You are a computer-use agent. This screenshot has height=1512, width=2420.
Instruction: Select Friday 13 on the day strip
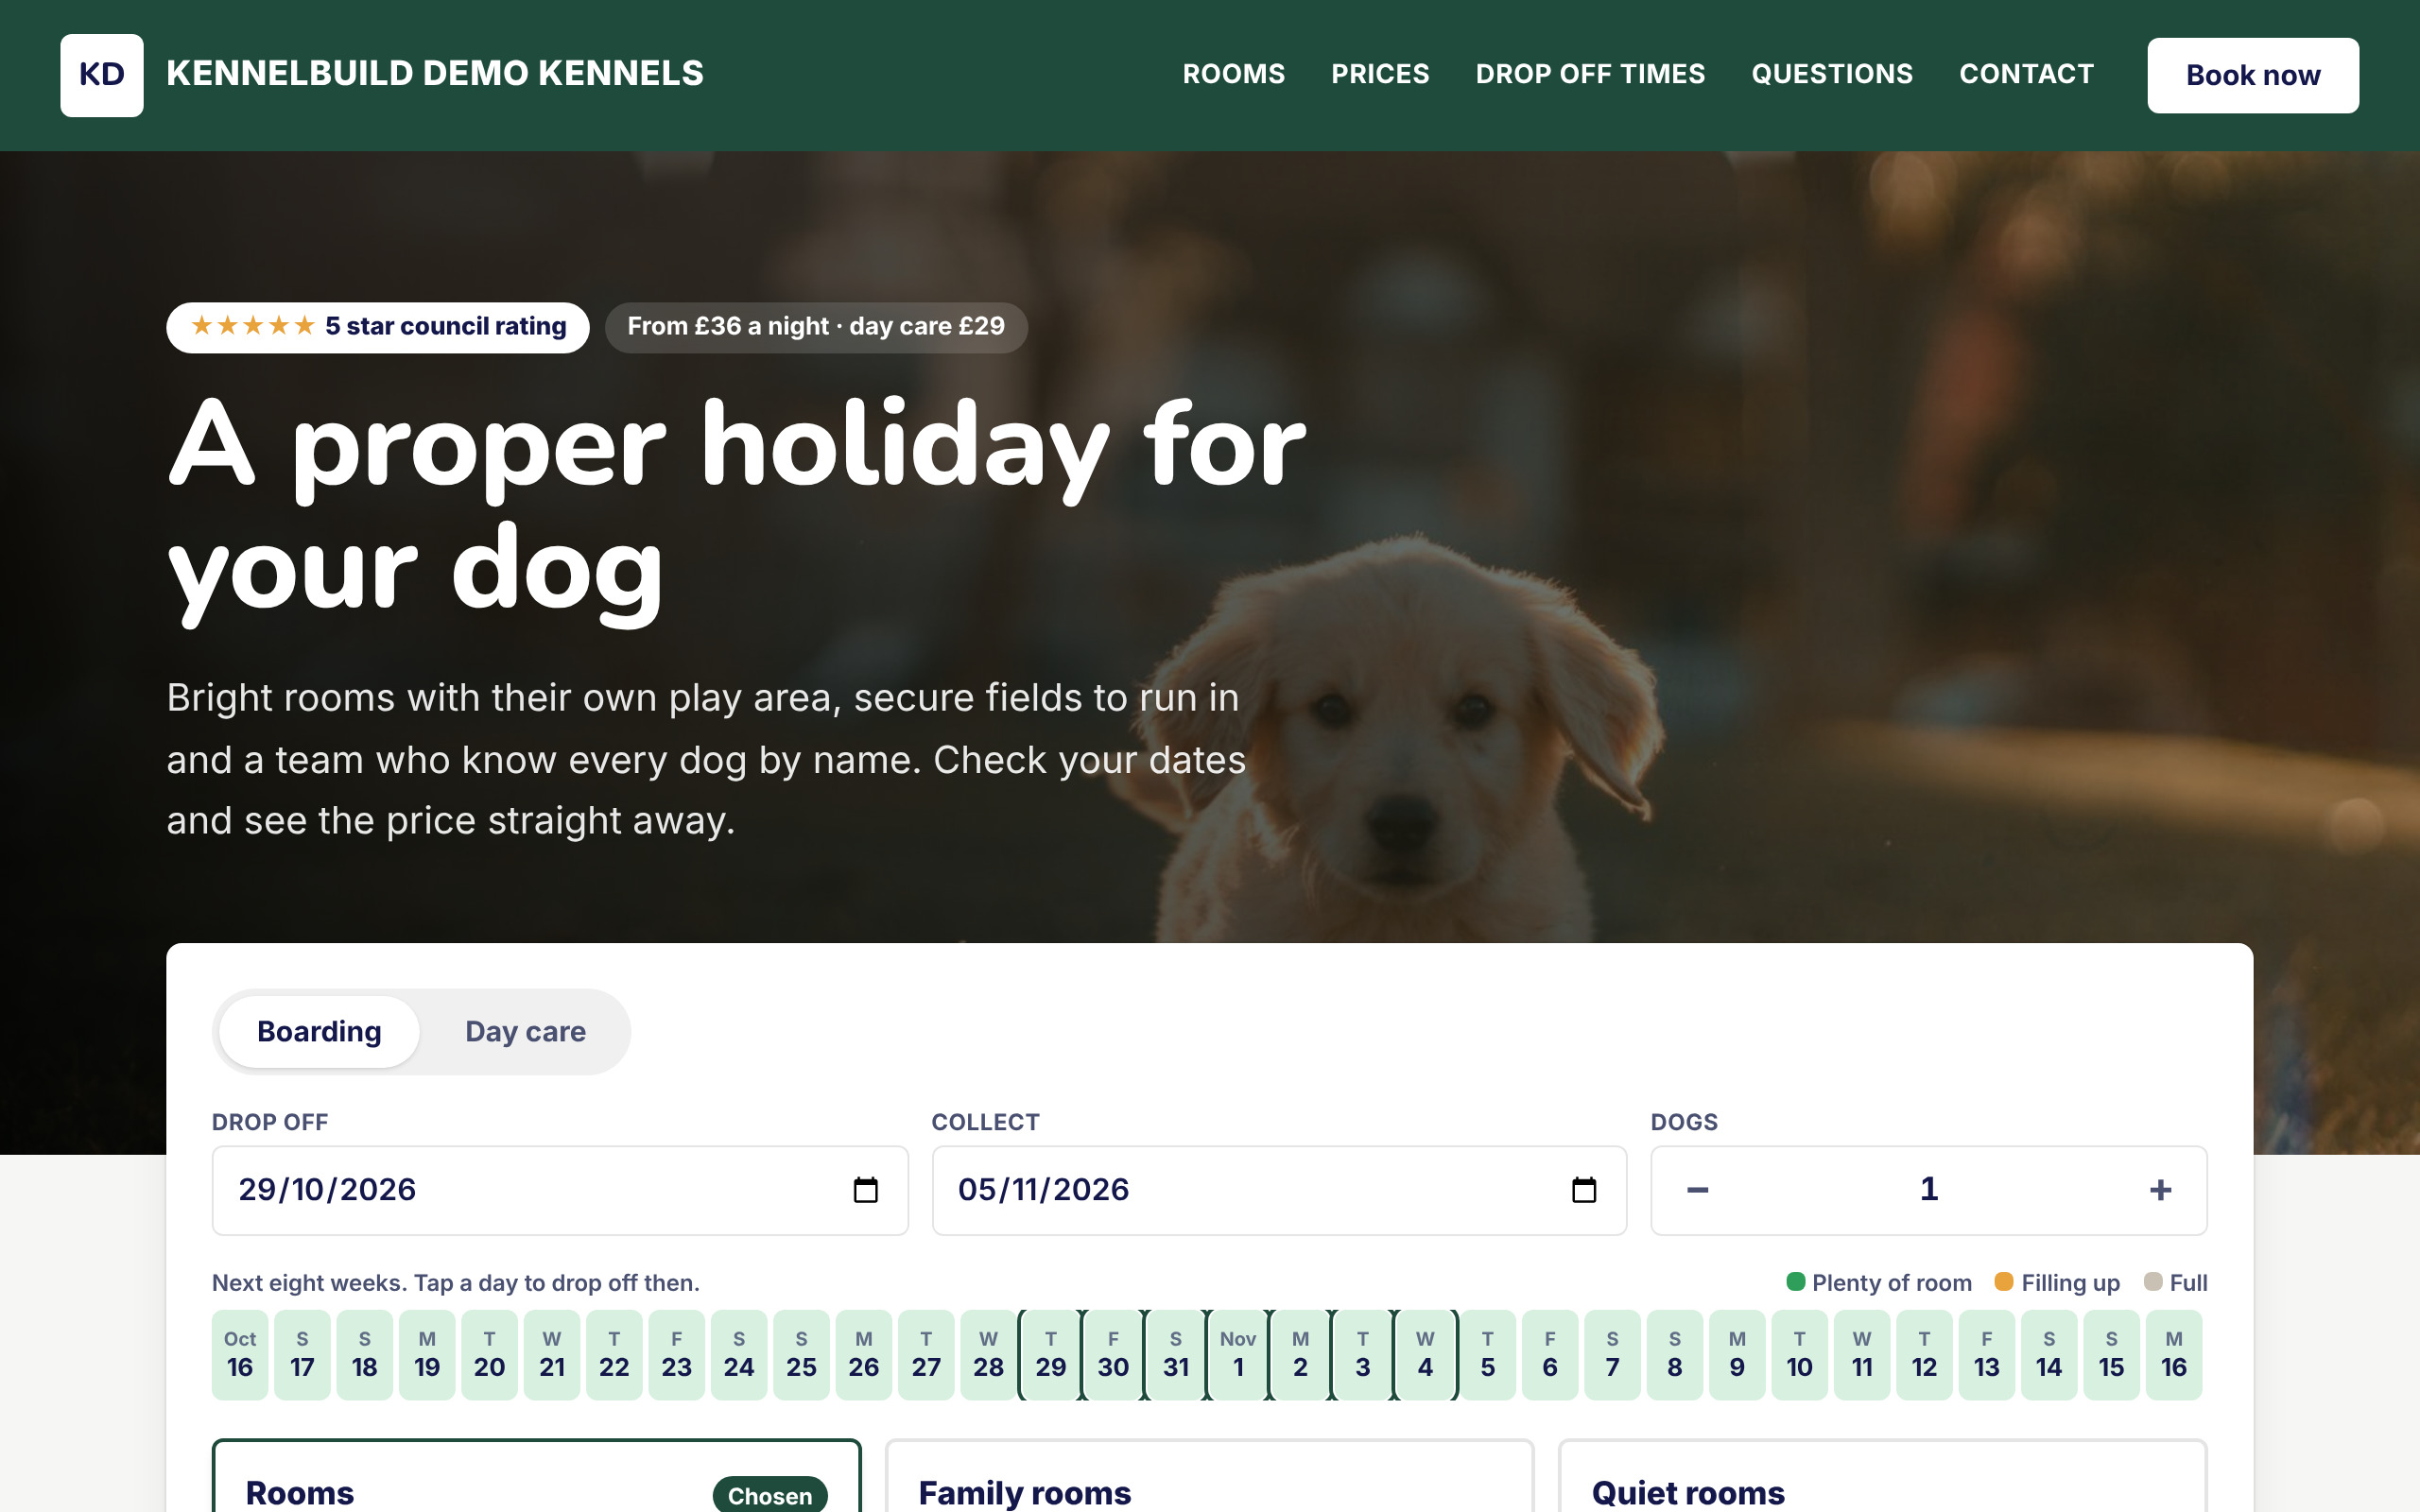pyautogui.click(x=1987, y=1354)
